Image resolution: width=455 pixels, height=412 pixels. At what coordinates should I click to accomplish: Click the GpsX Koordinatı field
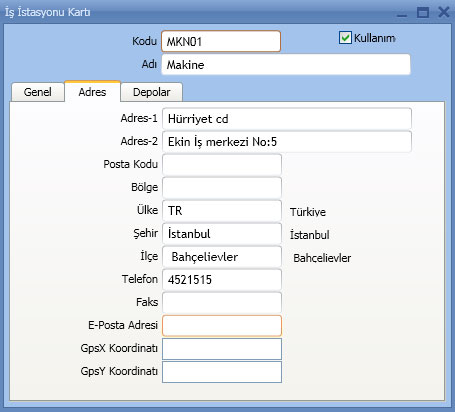(222, 349)
